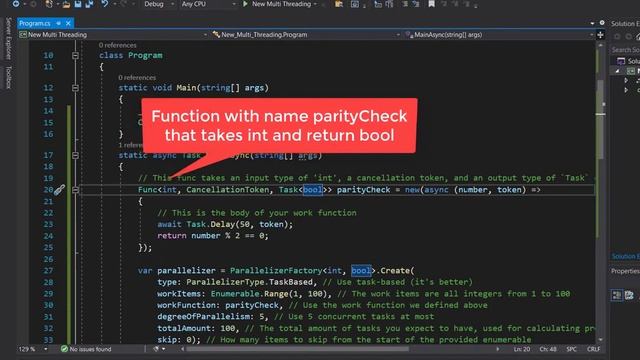Image resolution: width=640 pixels, height=360 pixels.
Task: Open the New_Multi_Threading.Program type dropdown
Action: pos(306,35)
